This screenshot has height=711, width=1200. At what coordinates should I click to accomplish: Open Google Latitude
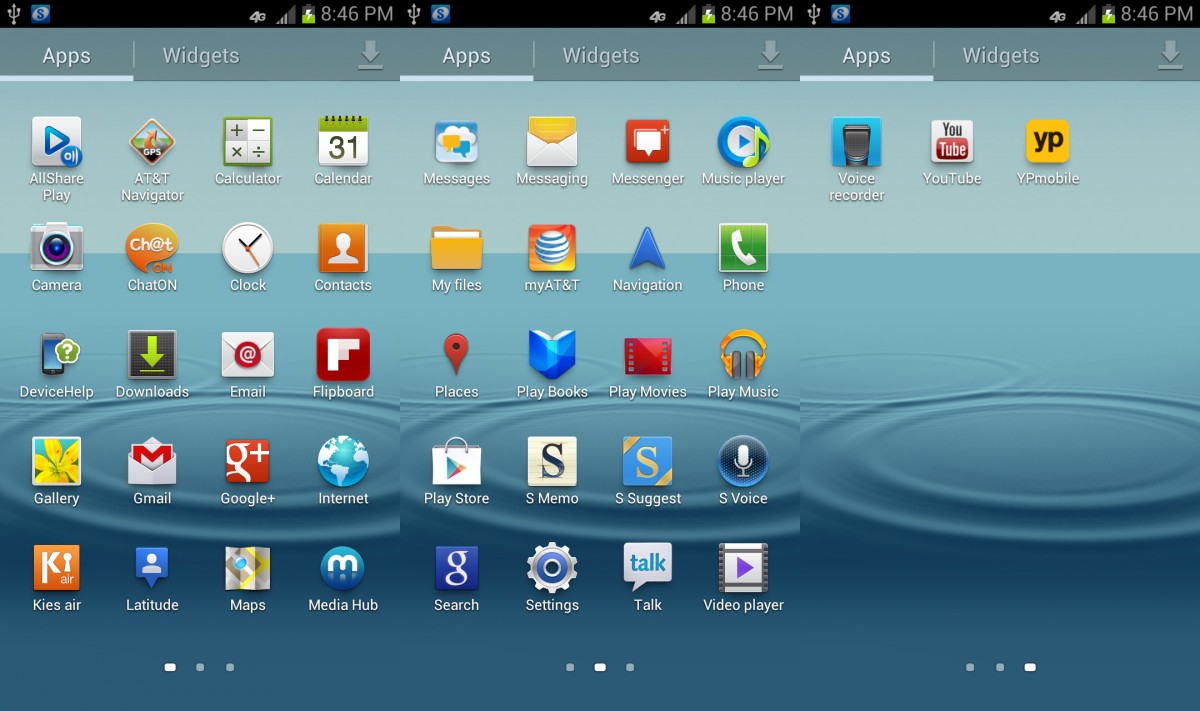(152, 568)
